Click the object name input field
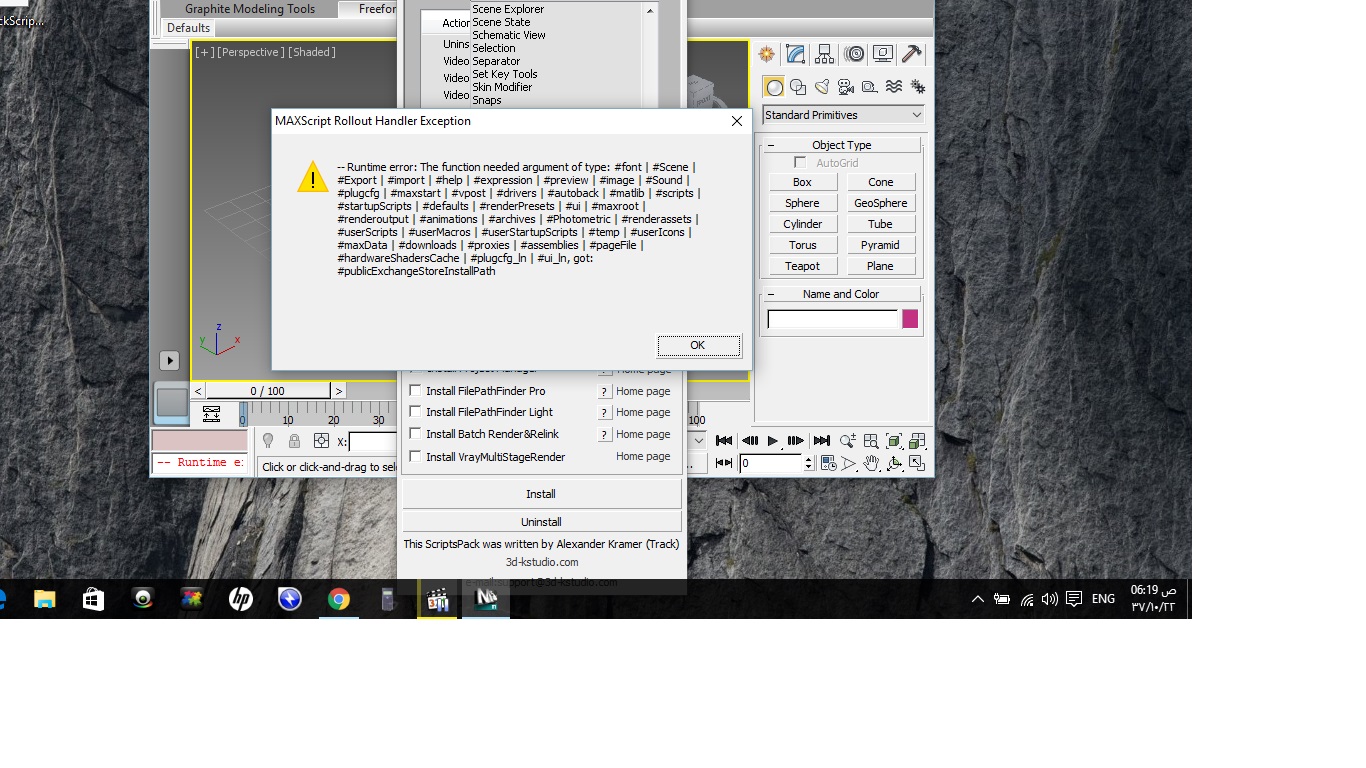 point(833,319)
